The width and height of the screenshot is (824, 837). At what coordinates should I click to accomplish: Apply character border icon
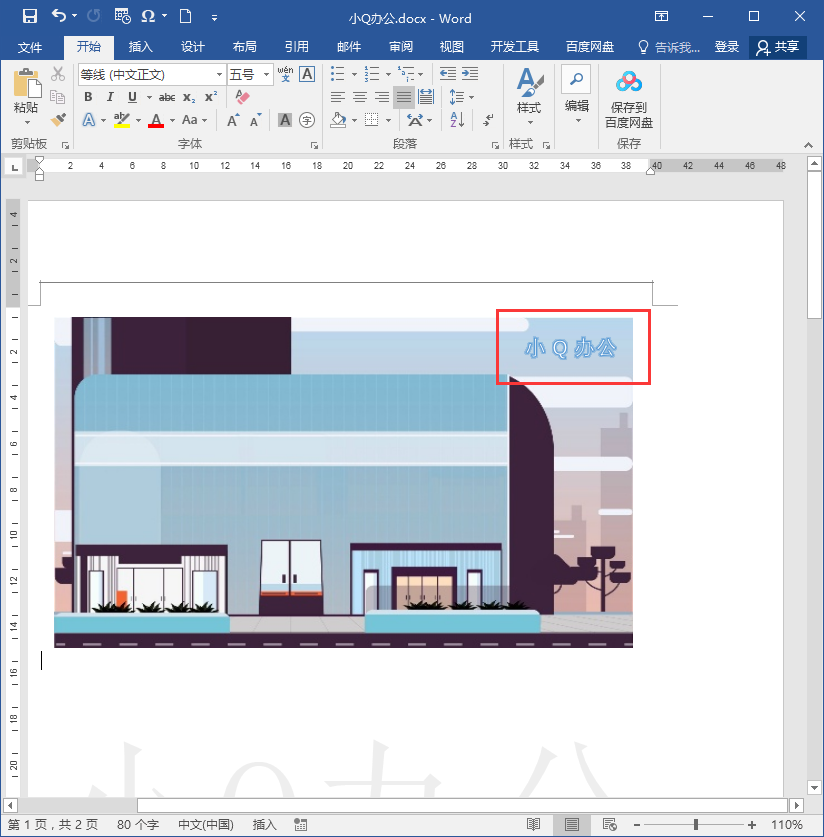click(x=307, y=74)
